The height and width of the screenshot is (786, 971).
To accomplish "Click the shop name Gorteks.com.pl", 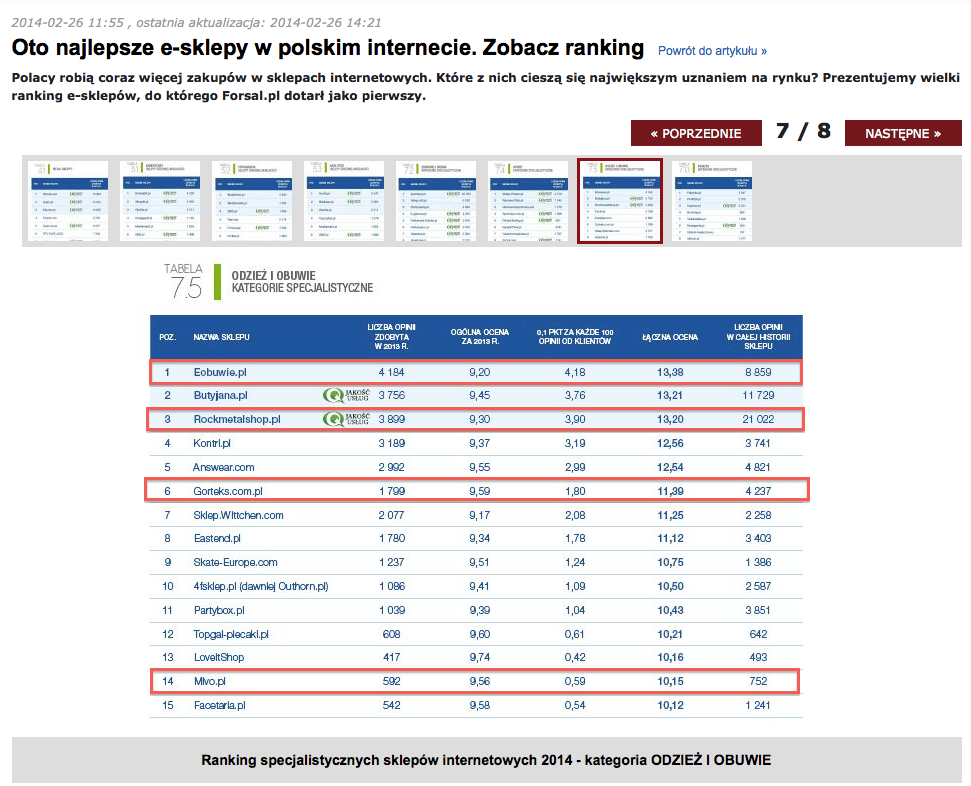I will (x=228, y=491).
